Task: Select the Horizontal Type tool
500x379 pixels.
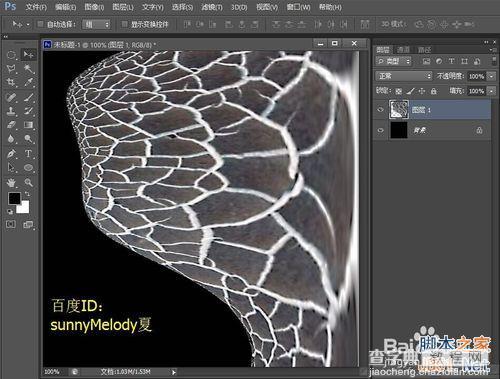Action: click(29, 154)
